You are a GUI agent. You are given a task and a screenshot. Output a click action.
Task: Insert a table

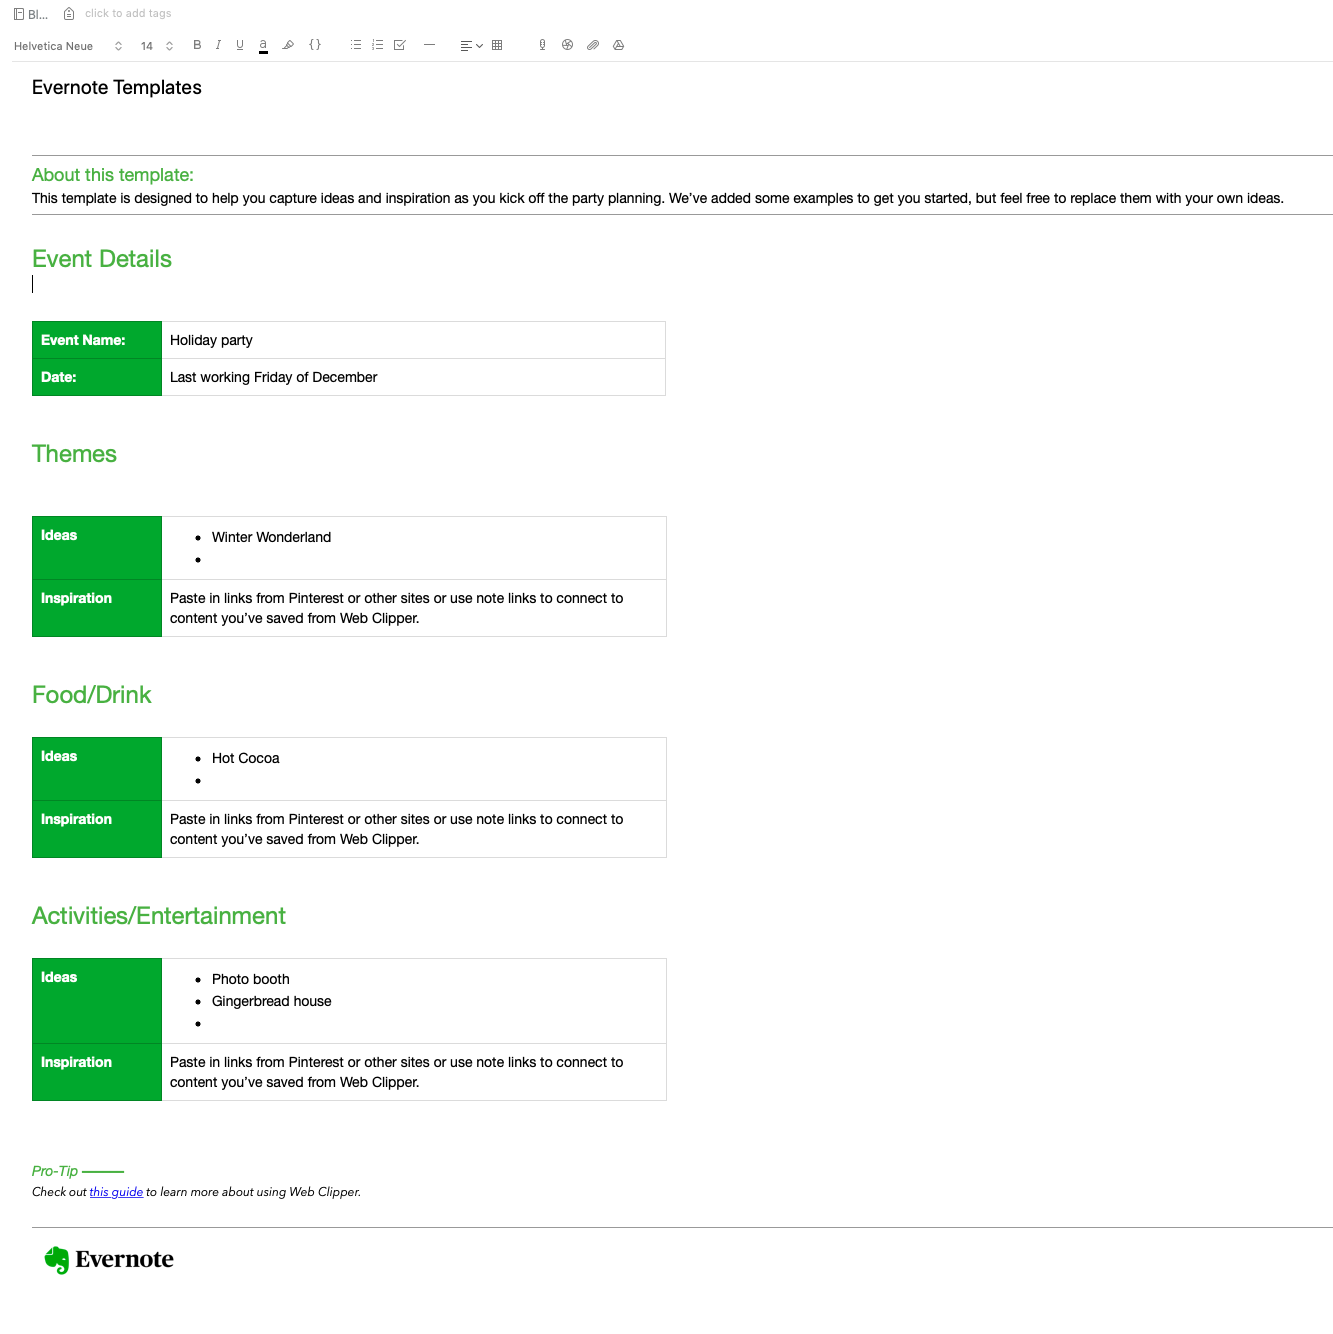[497, 45]
